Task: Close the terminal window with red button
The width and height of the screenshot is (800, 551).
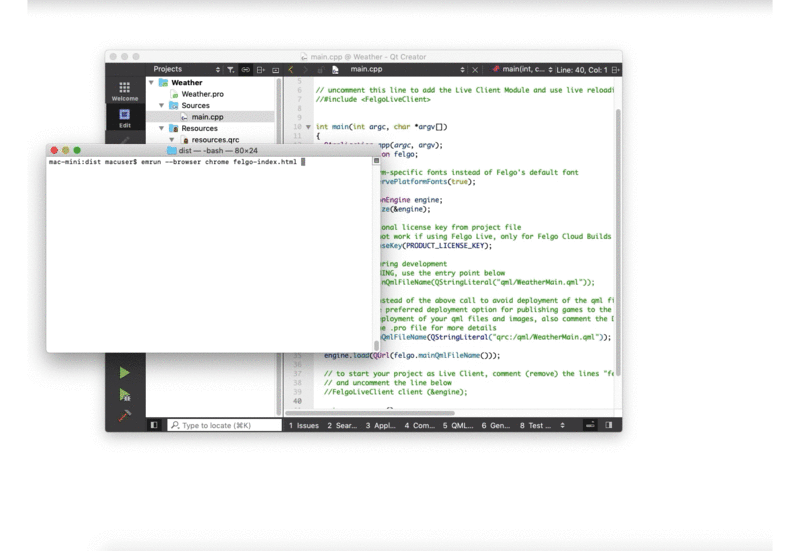Action: click(54, 150)
